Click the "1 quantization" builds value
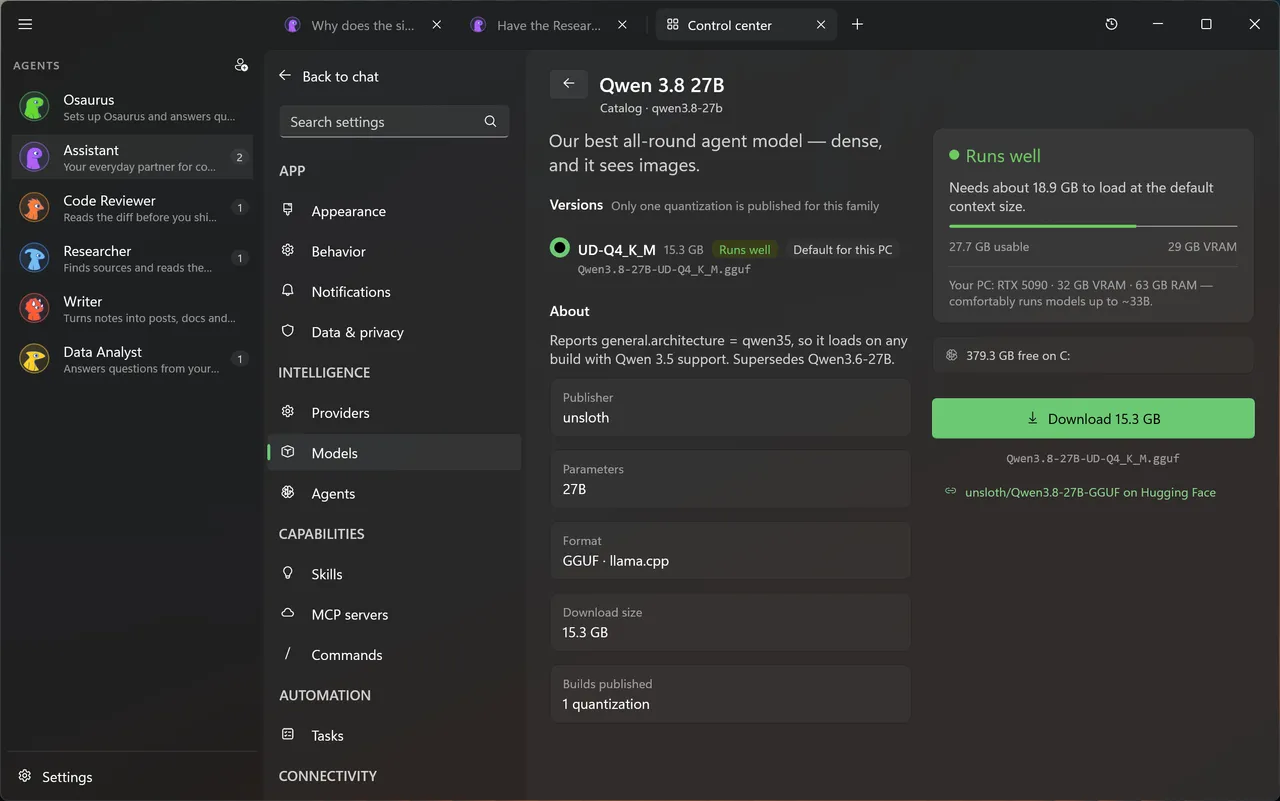The image size is (1280, 801). tap(606, 704)
